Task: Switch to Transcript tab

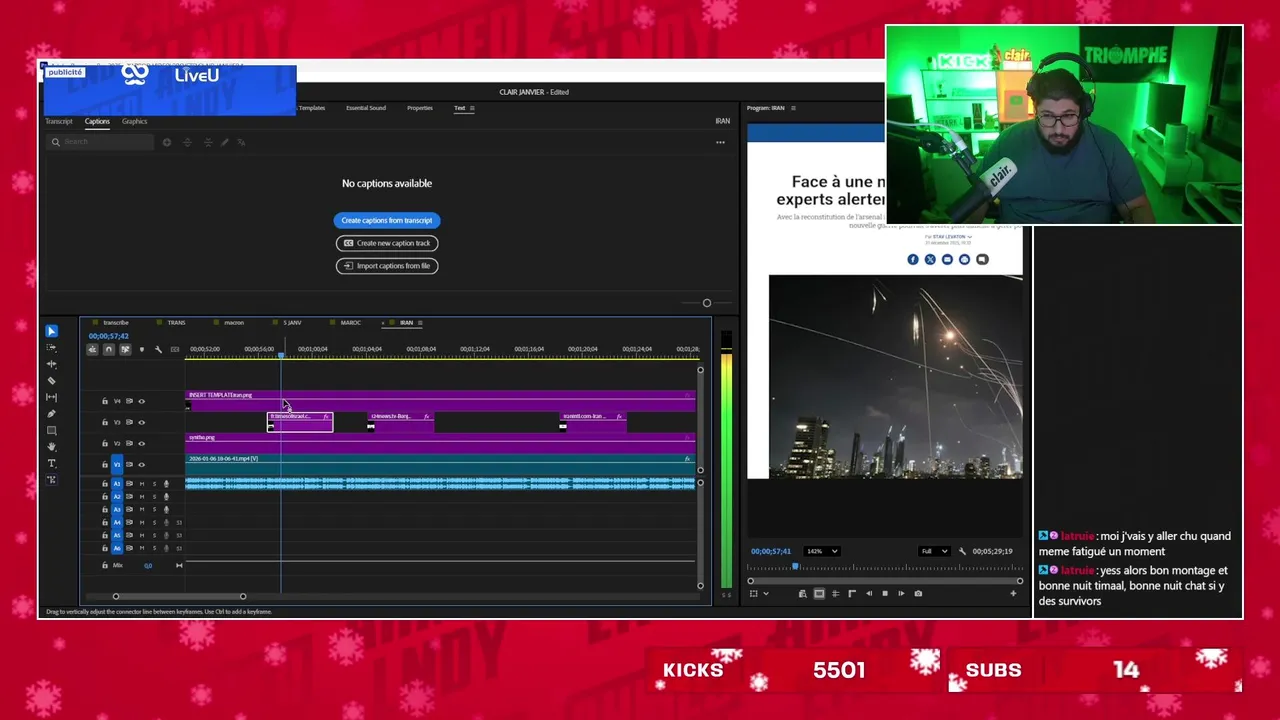Action: (59, 121)
